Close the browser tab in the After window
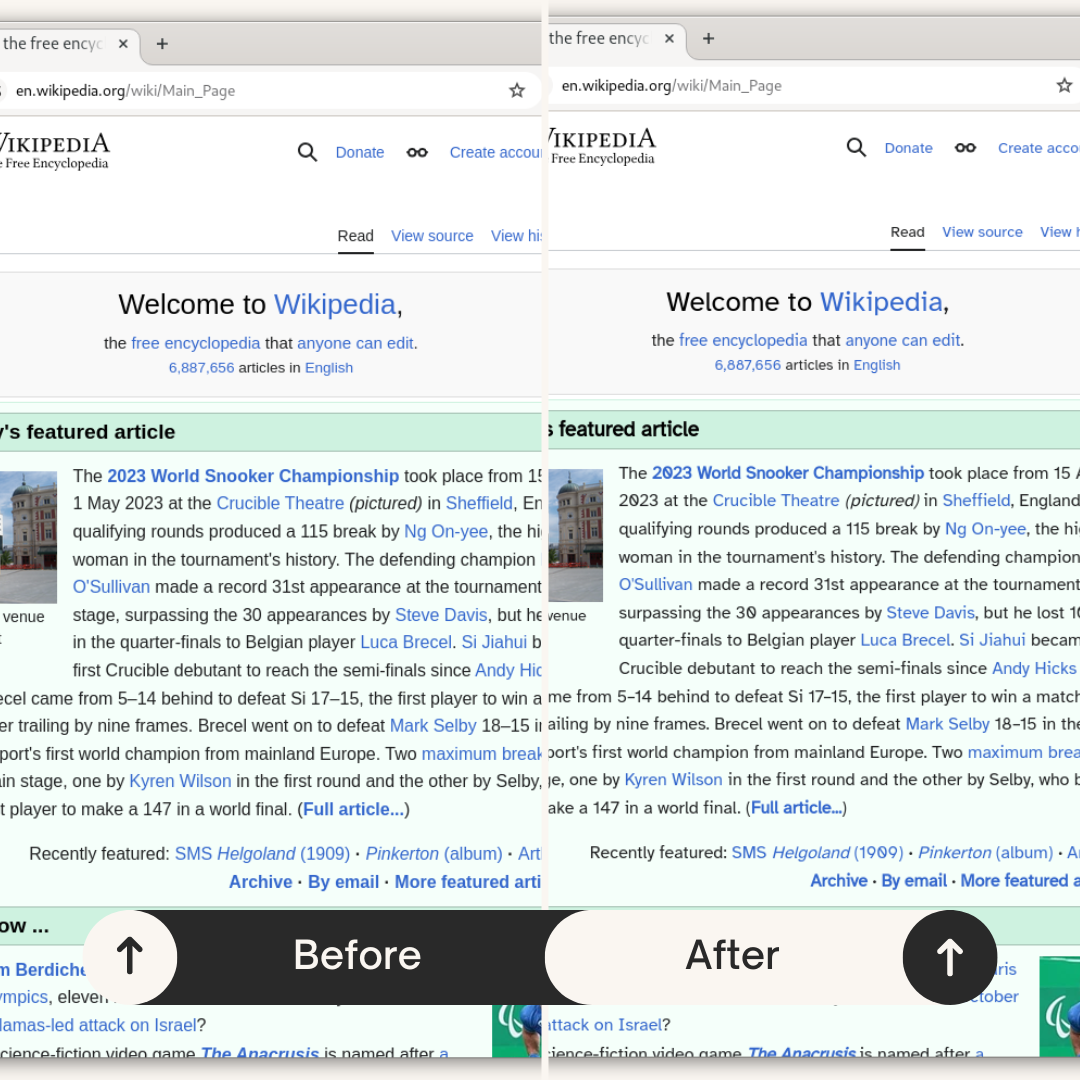Screen dimensions: 1080x1080 coord(669,39)
